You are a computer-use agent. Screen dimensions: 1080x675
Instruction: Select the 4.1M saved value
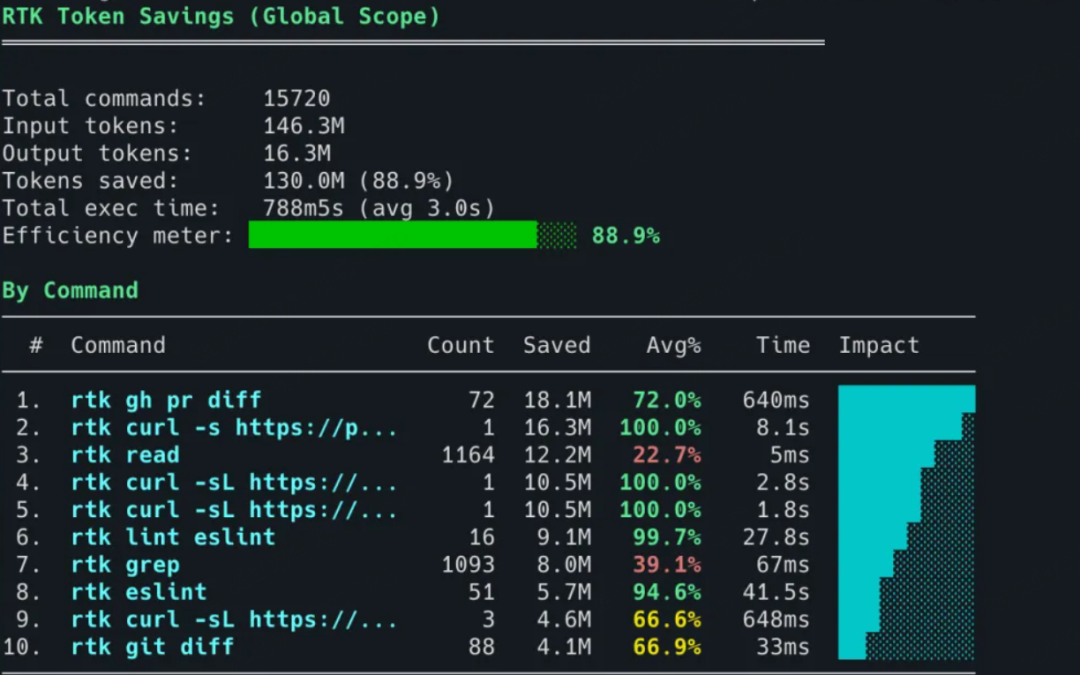563,647
